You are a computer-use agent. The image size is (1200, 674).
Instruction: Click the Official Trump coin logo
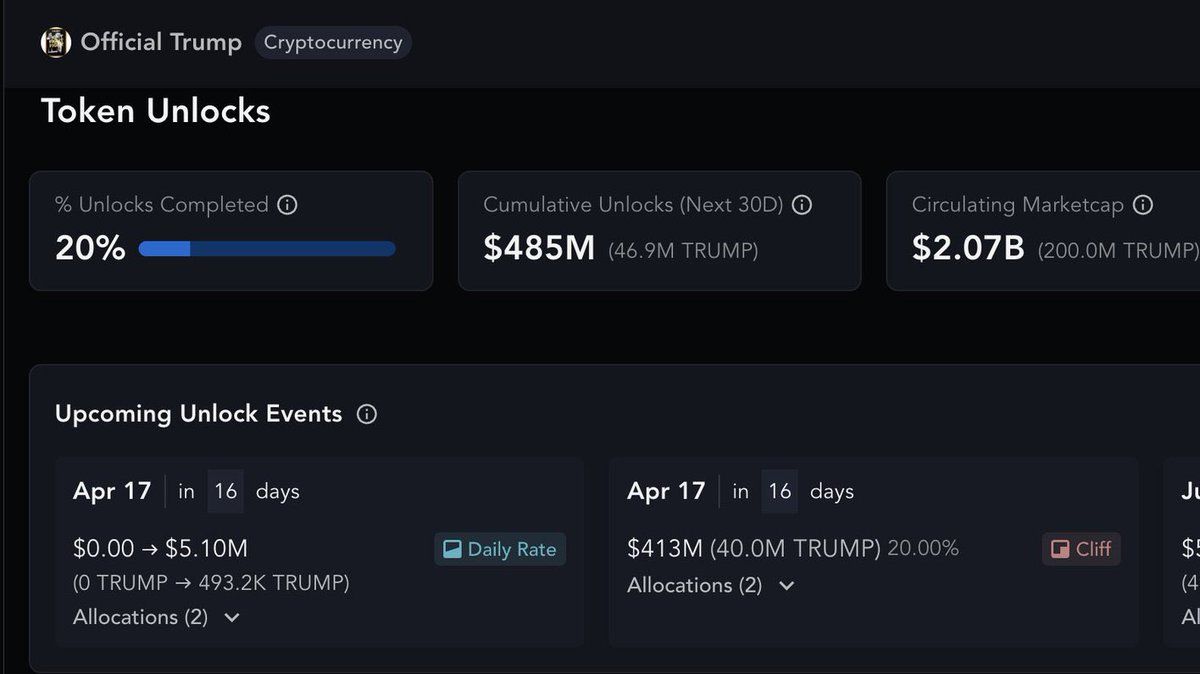55,43
